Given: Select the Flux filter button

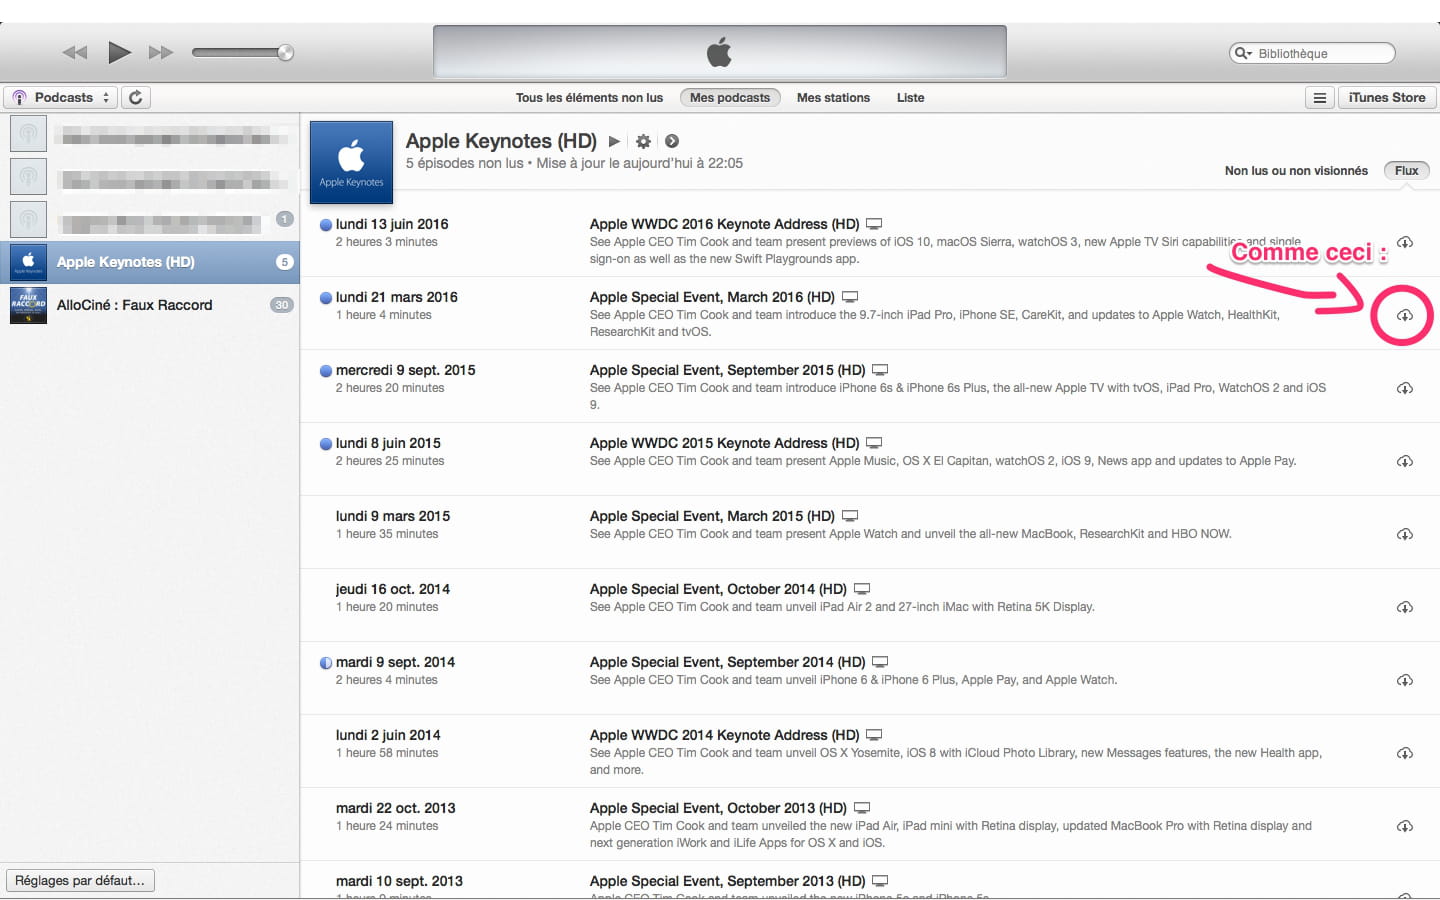Looking at the screenshot, I should coord(1406,170).
